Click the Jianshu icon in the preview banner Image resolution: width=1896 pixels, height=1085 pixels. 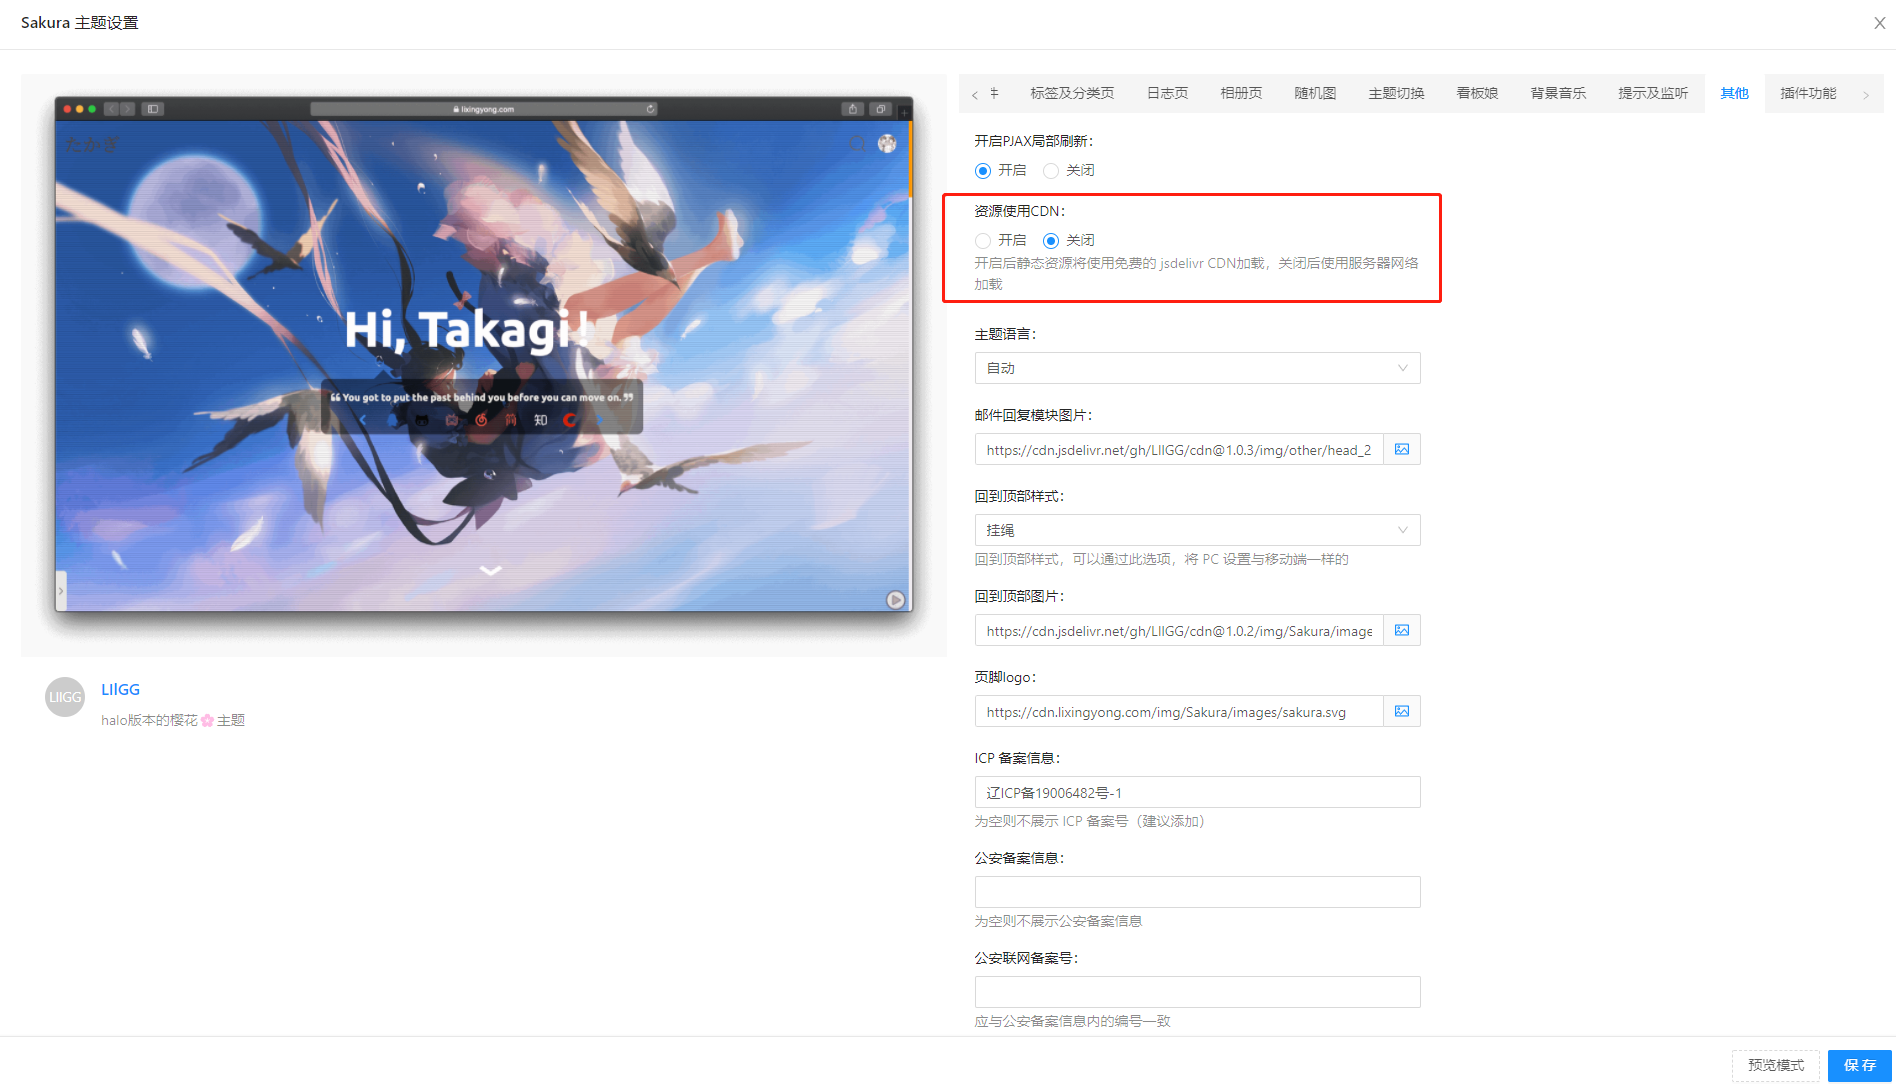(511, 420)
